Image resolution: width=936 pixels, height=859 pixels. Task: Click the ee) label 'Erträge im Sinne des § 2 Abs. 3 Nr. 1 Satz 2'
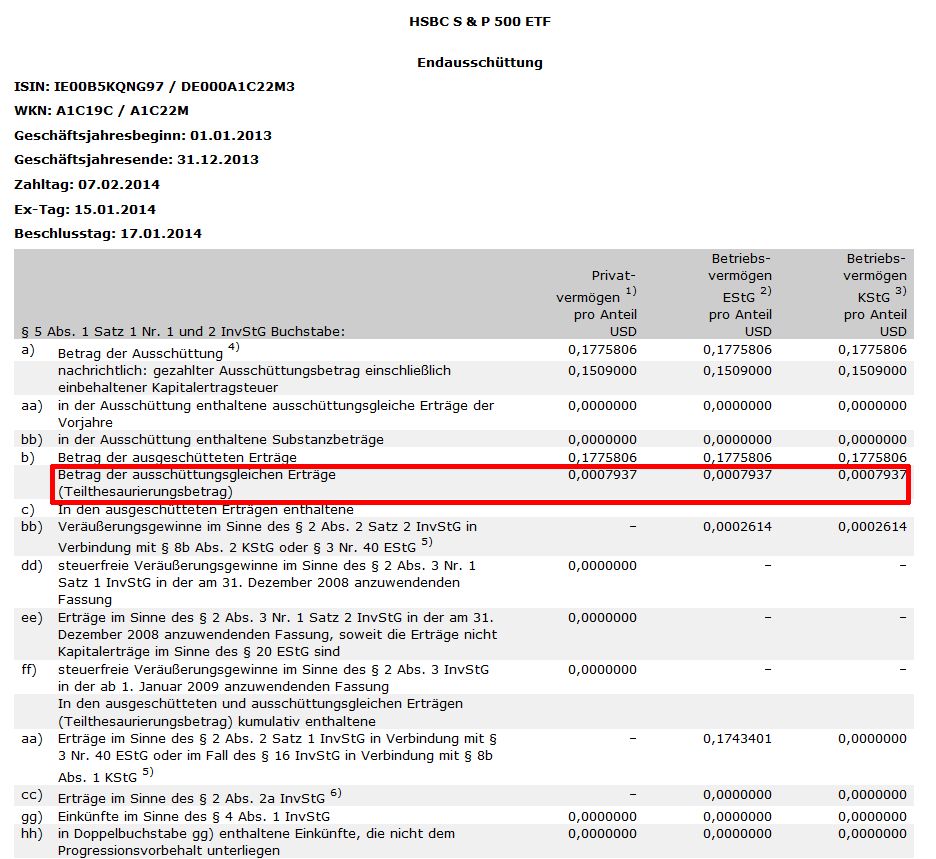pos(278,635)
